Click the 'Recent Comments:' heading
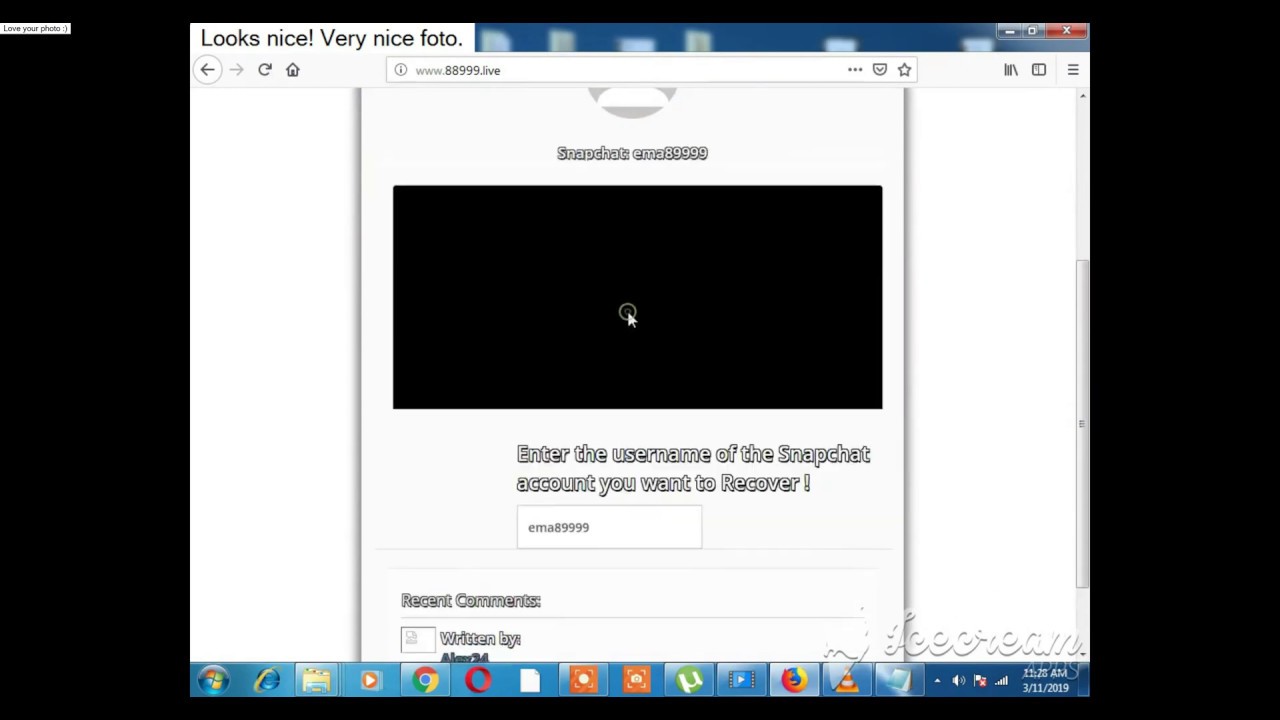The width and height of the screenshot is (1280, 720). tap(471, 600)
